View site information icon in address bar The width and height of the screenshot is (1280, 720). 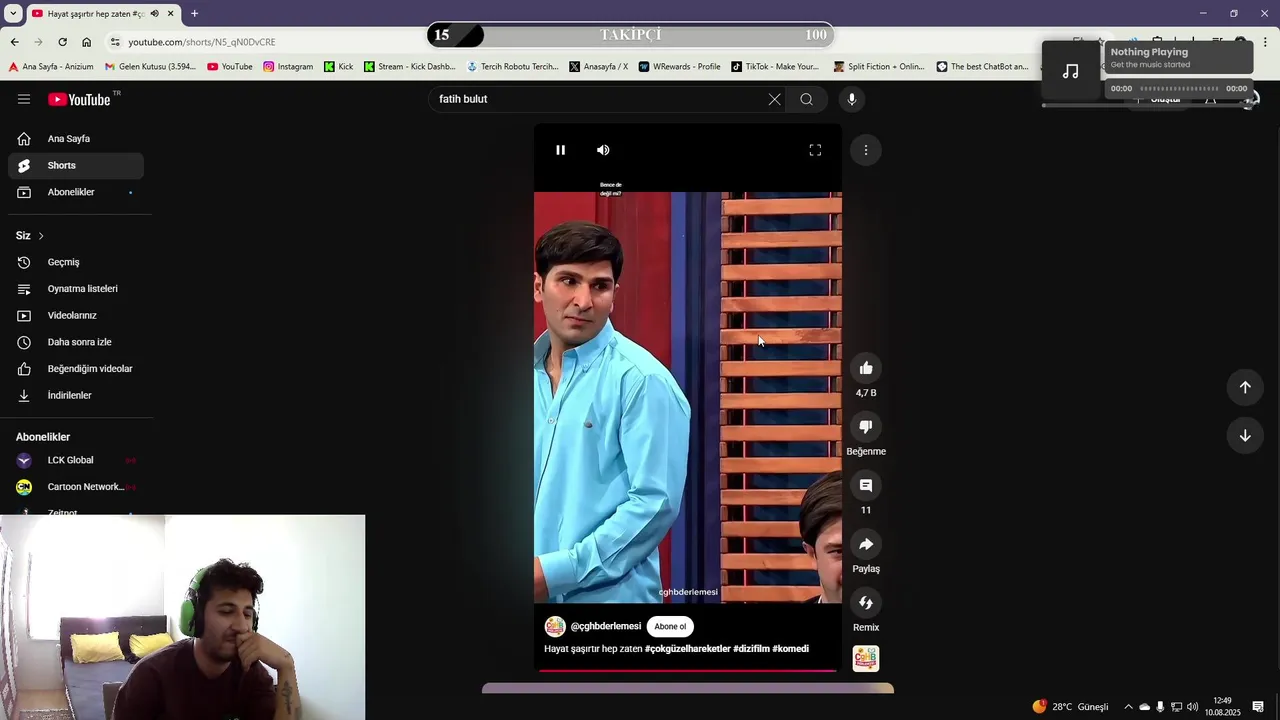(115, 42)
